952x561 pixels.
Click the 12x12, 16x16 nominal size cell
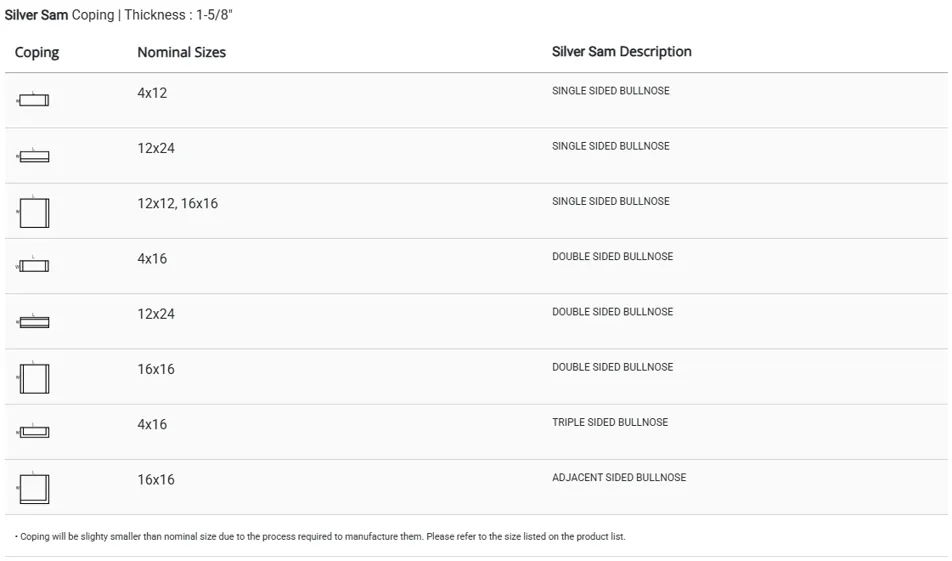[177, 203]
